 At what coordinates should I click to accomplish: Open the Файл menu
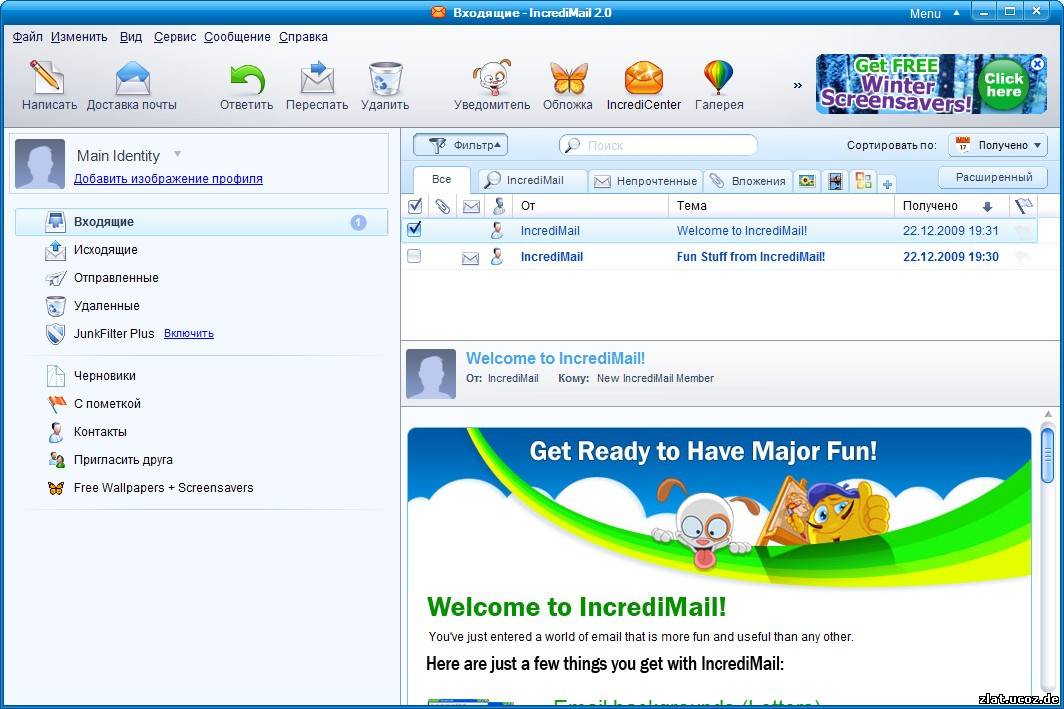(27, 37)
